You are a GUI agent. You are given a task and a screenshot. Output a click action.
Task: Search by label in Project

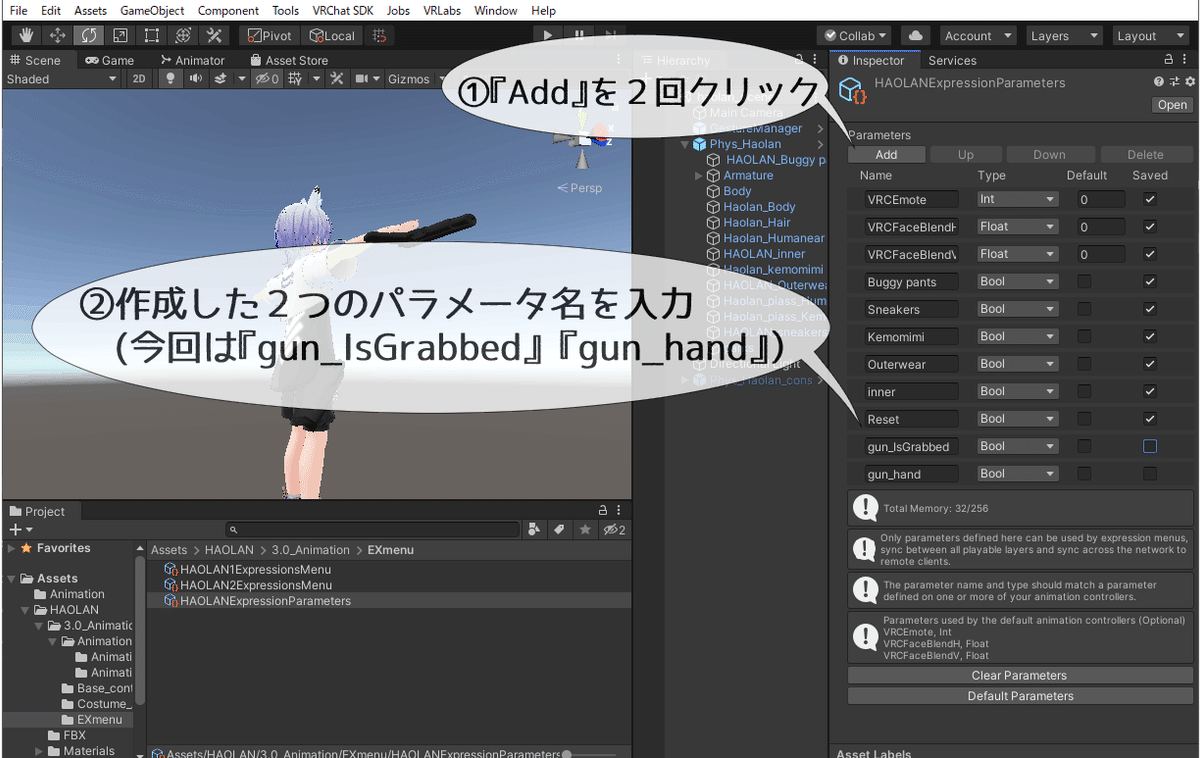pyautogui.click(x=559, y=529)
